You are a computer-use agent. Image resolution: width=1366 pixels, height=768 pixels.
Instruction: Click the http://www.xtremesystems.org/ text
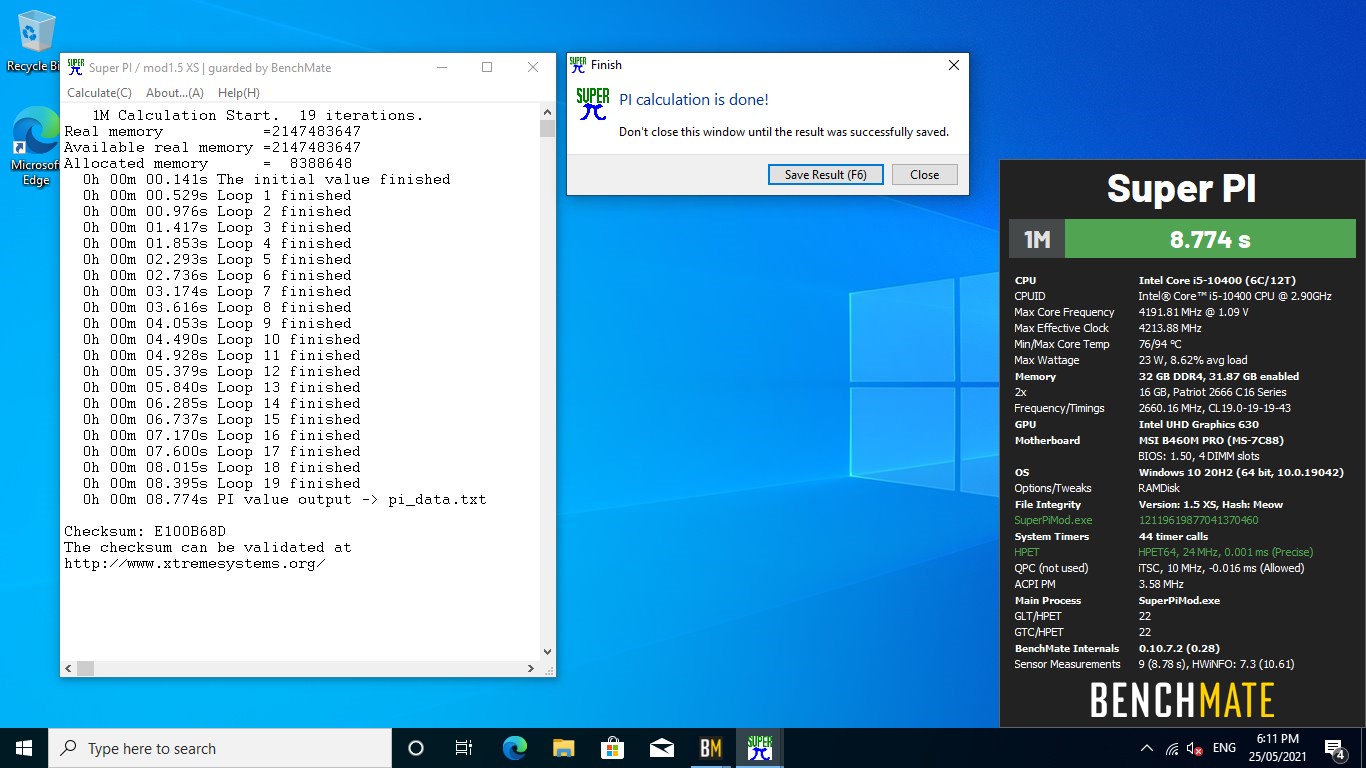point(195,563)
